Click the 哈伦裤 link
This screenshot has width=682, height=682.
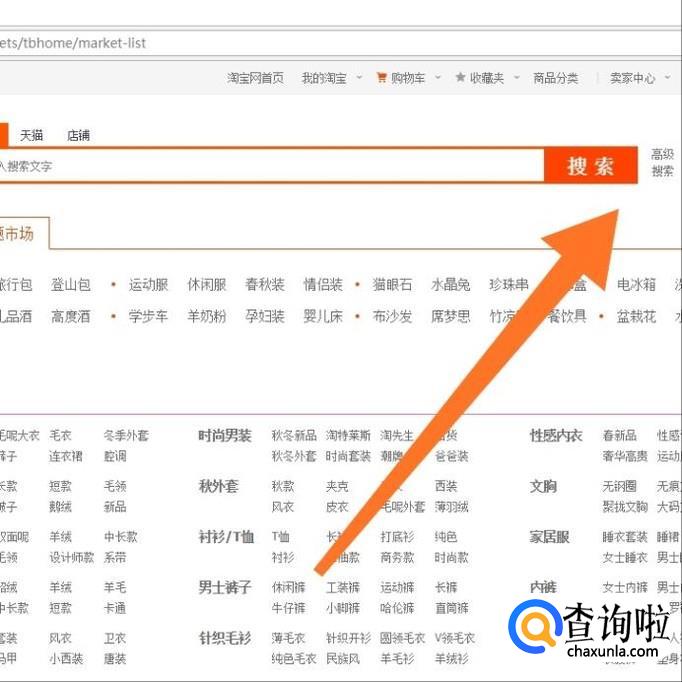[397, 608]
